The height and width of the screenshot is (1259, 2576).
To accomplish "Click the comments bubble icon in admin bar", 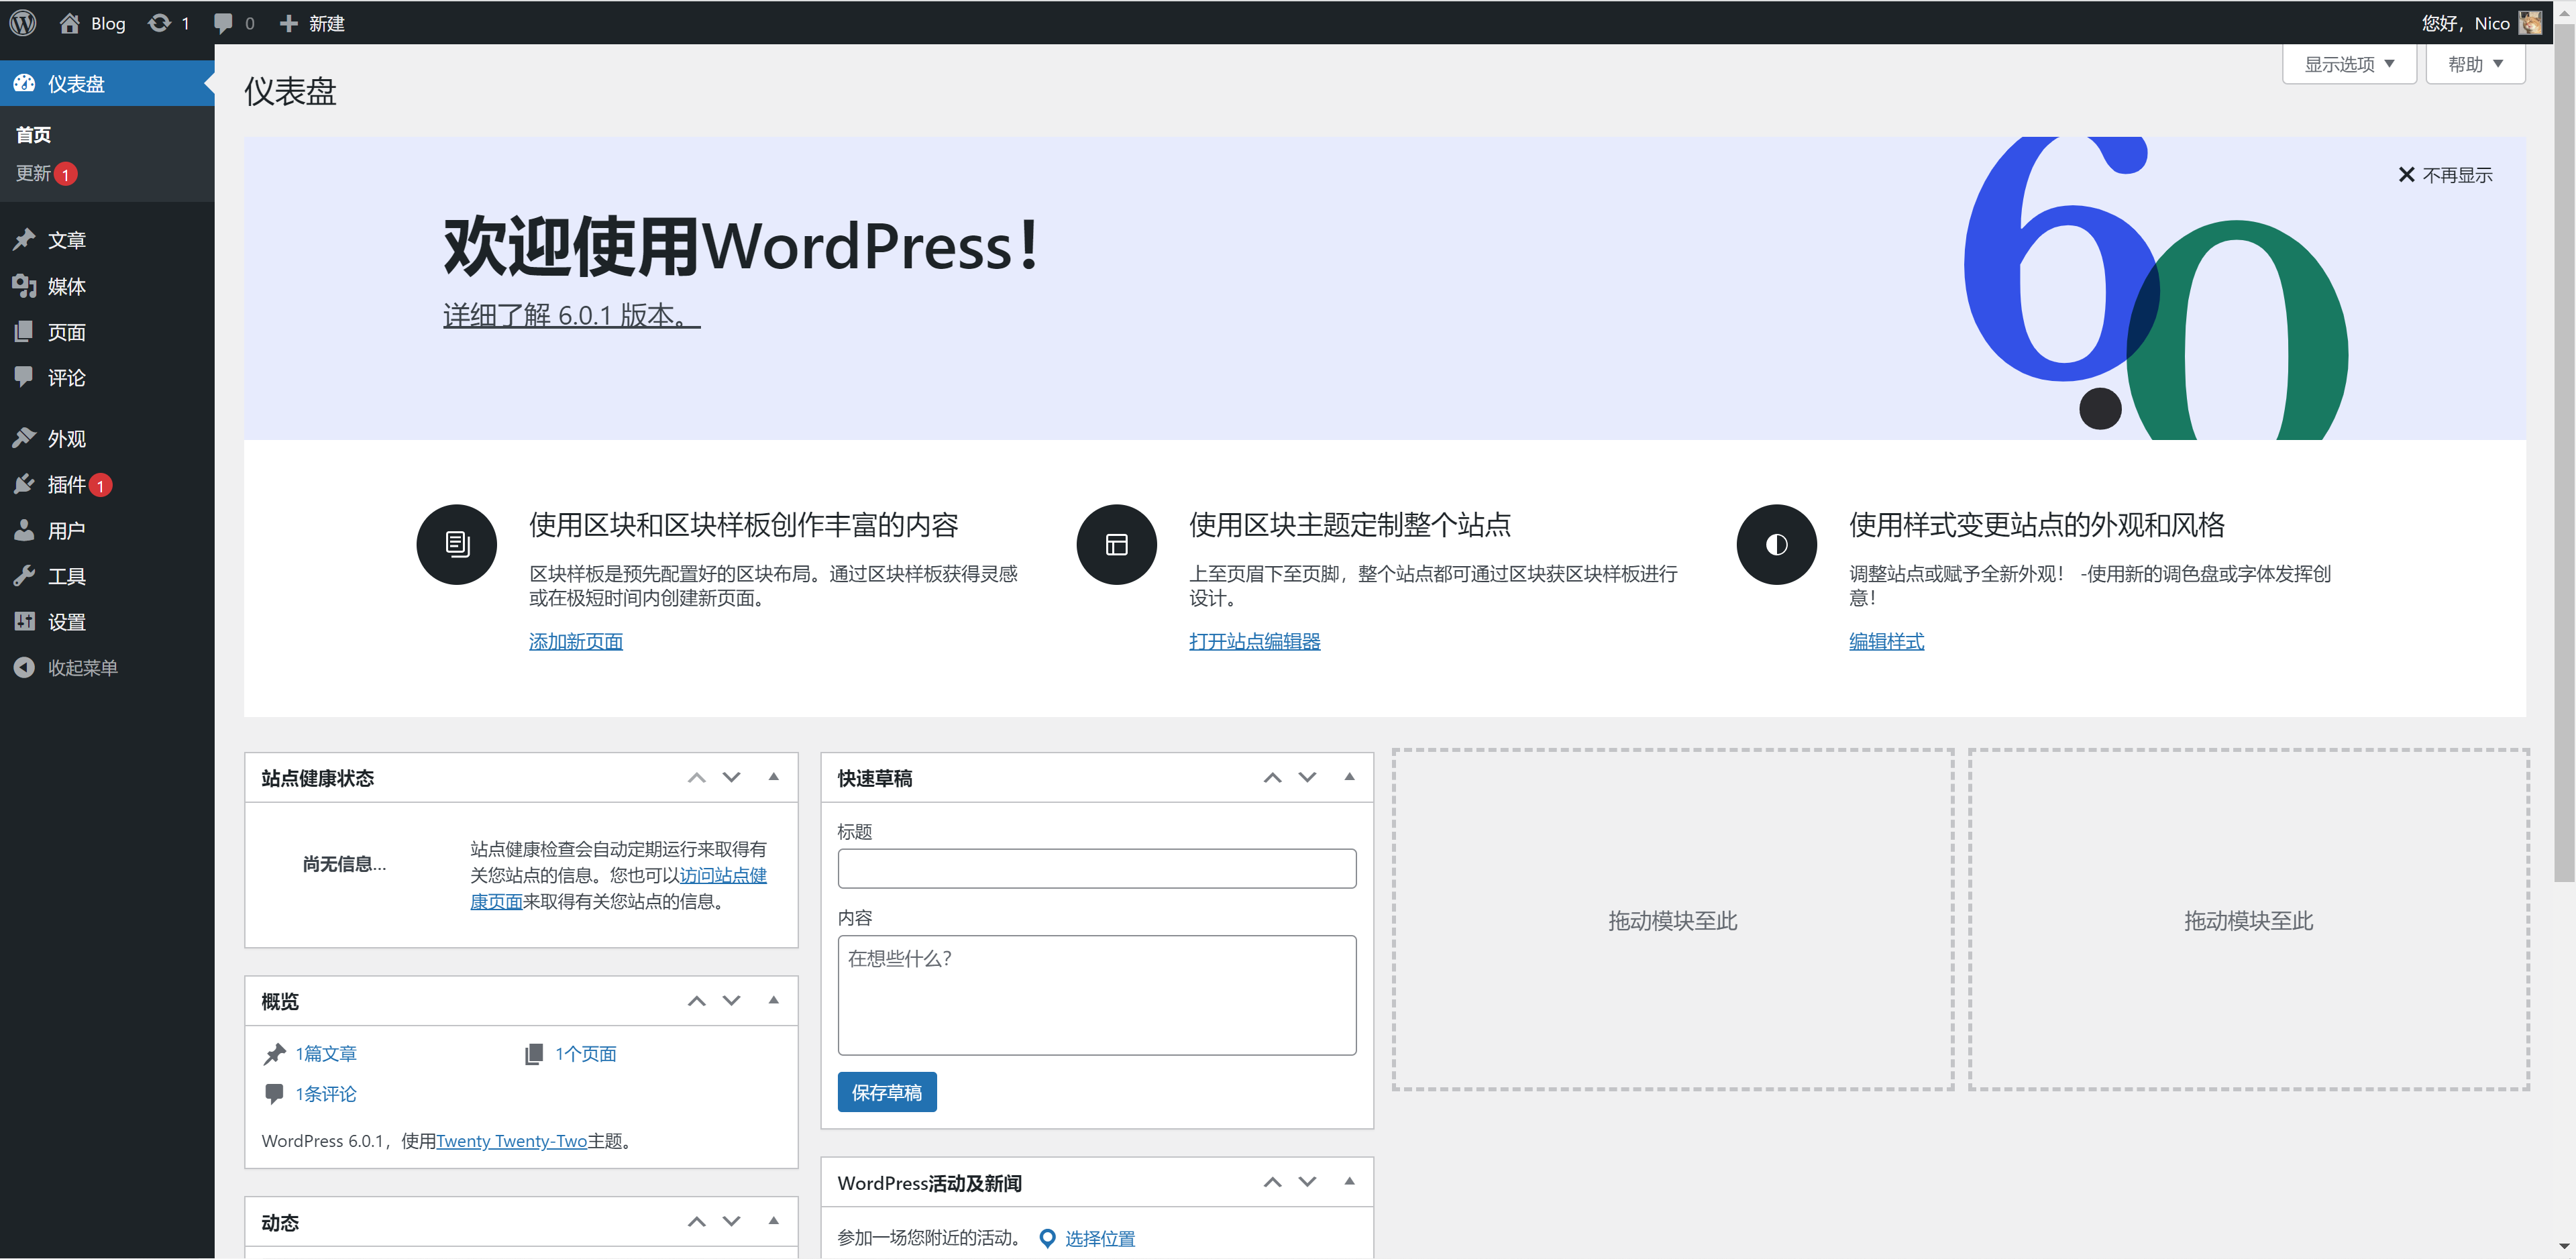I will 223,23.
